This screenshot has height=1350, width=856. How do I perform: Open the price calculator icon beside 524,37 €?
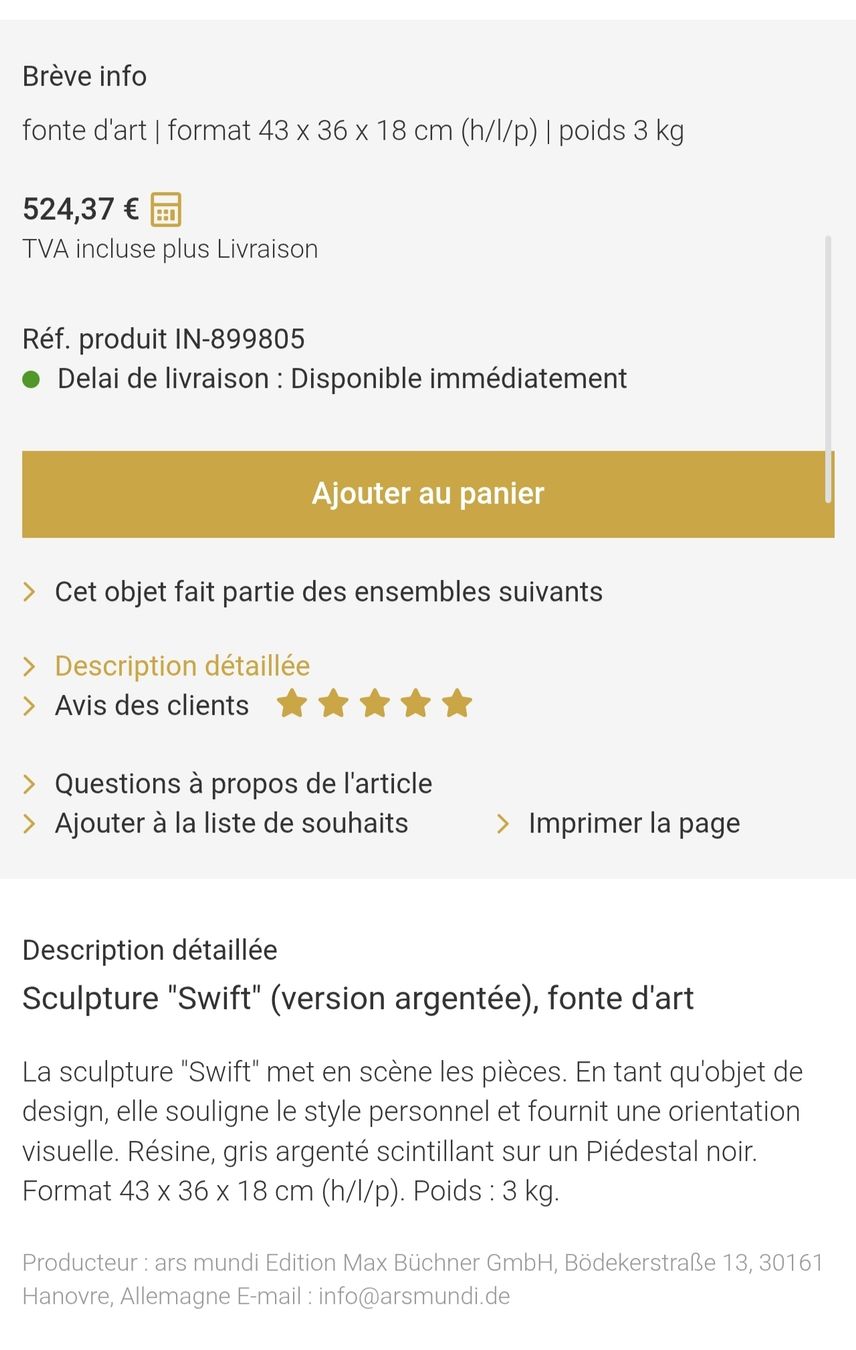(166, 210)
